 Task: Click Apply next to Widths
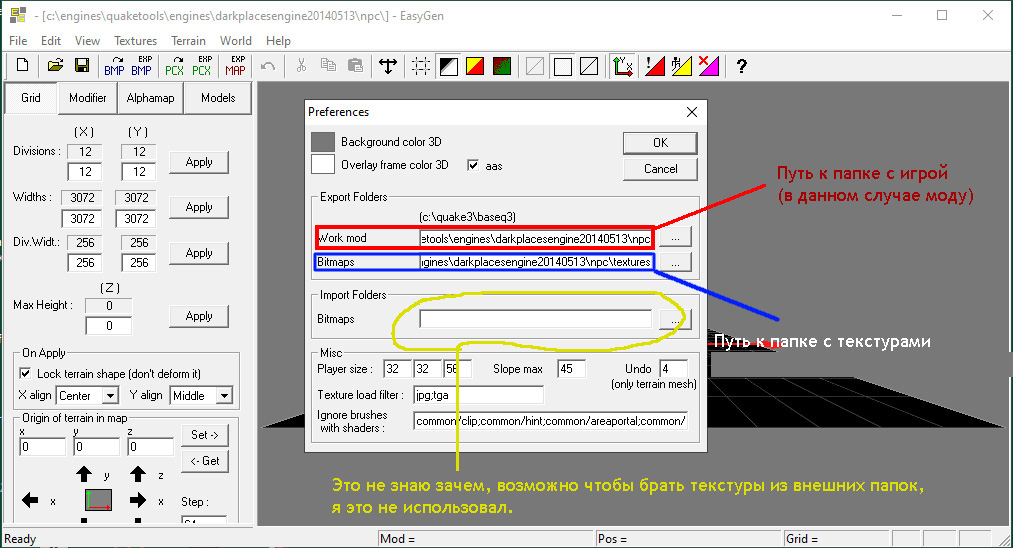click(x=199, y=207)
